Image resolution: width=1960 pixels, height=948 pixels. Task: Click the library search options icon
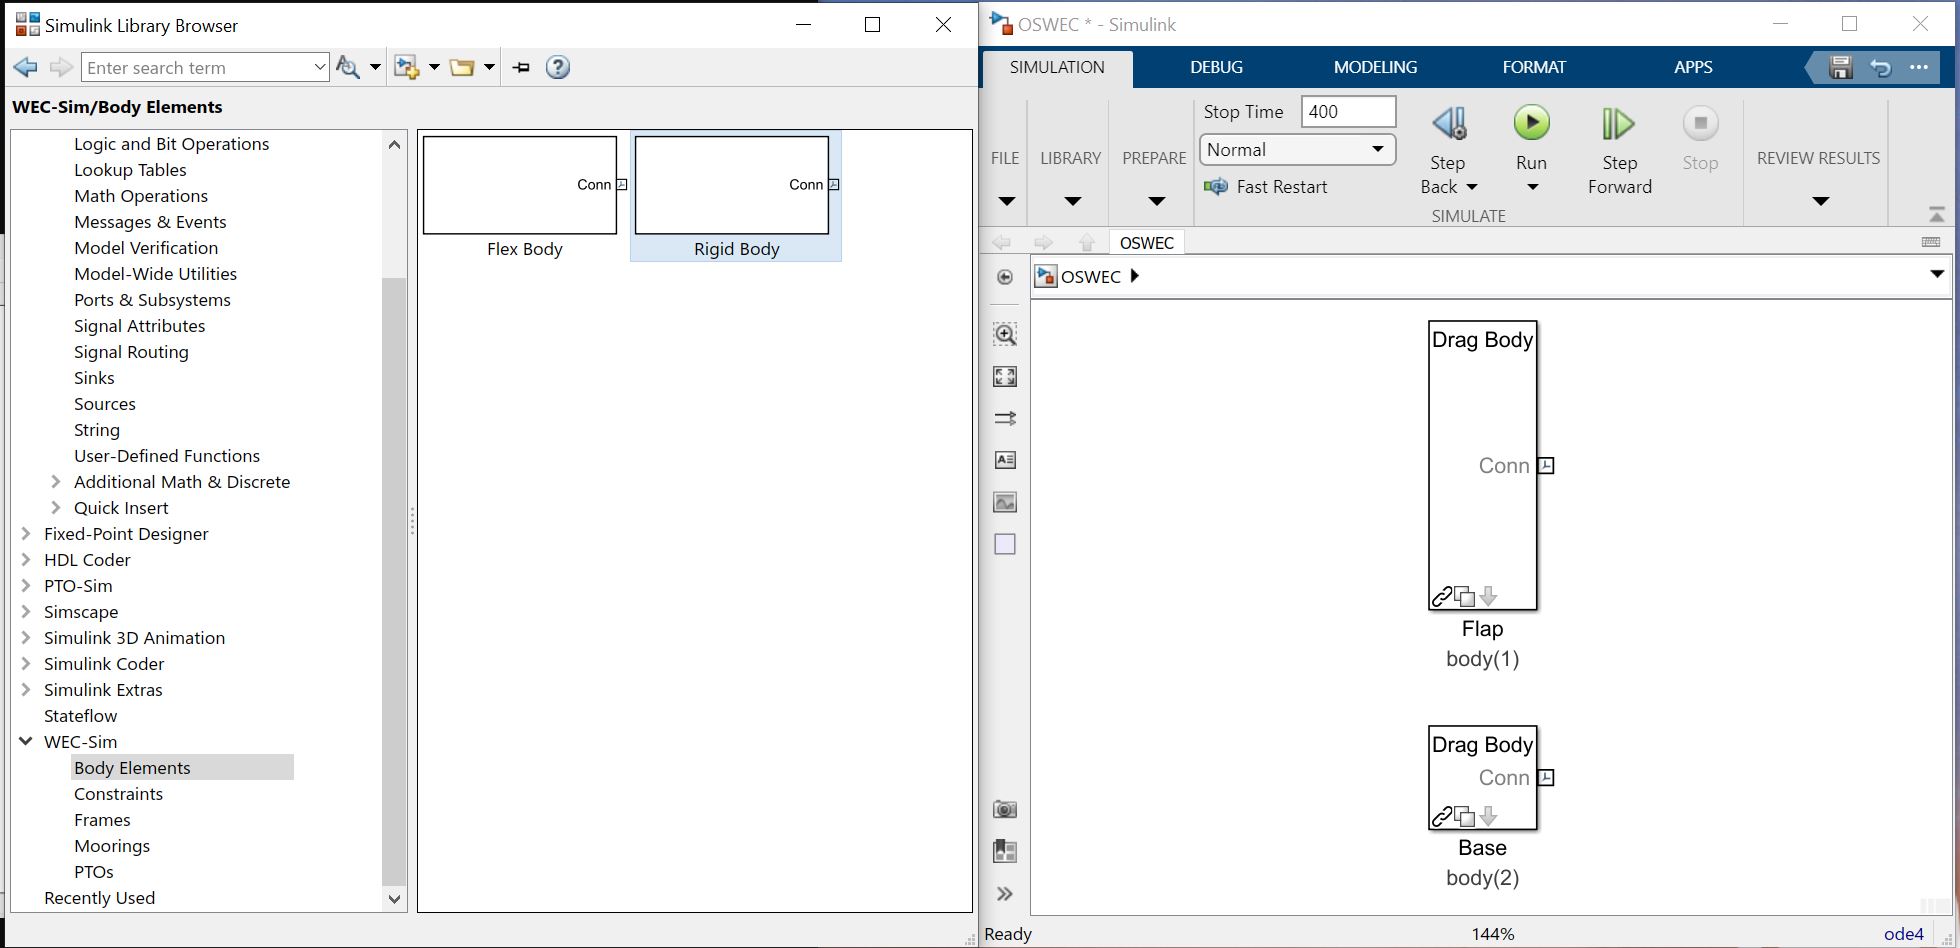coord(347,67)
